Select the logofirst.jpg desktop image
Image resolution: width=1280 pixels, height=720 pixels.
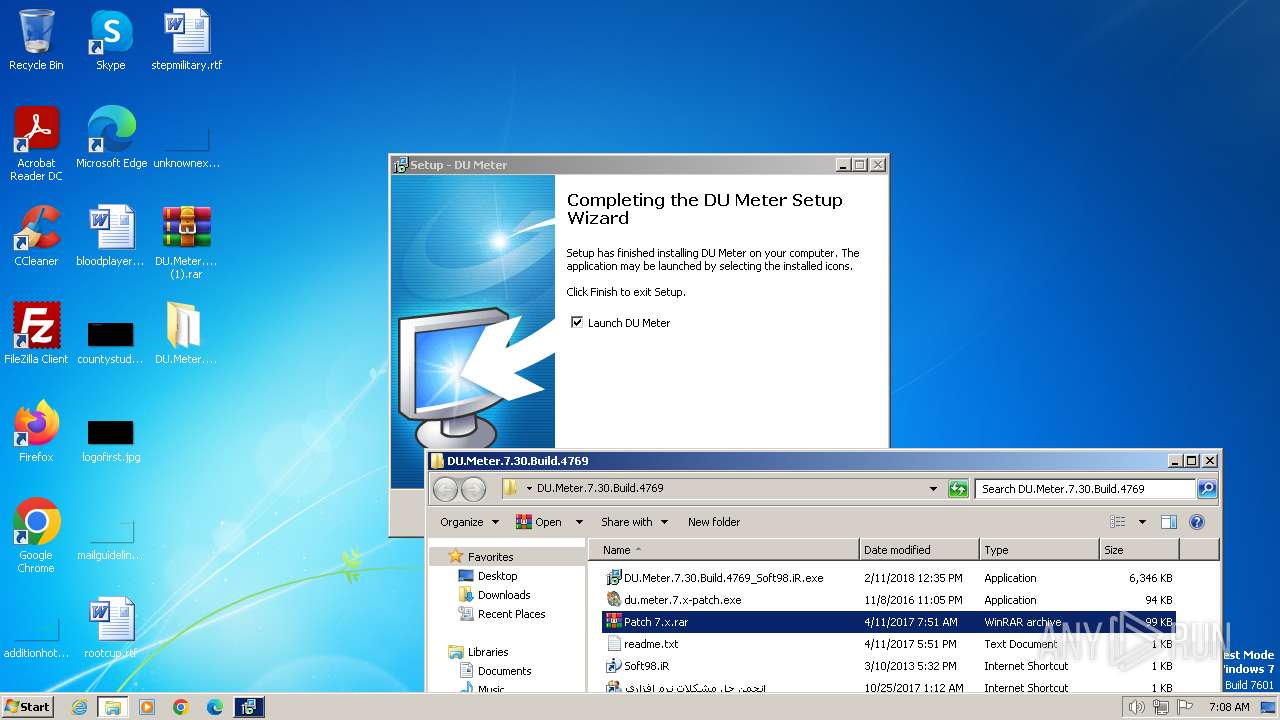pyautogui.click(x=110, y=438)
